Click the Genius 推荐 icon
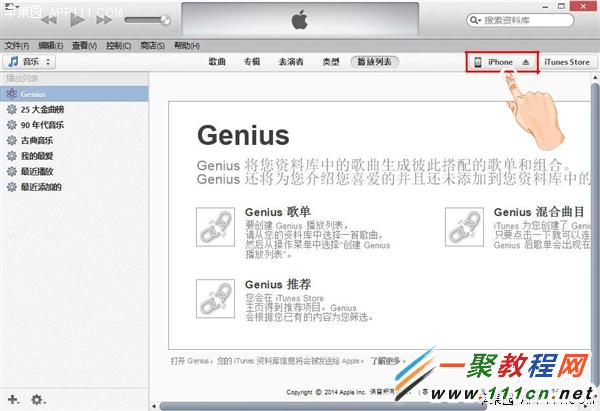 (x=215, y=298)
